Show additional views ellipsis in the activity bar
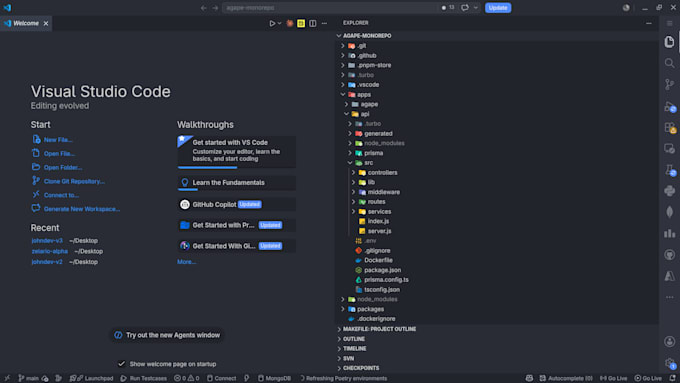 click(x=669, y=297)
